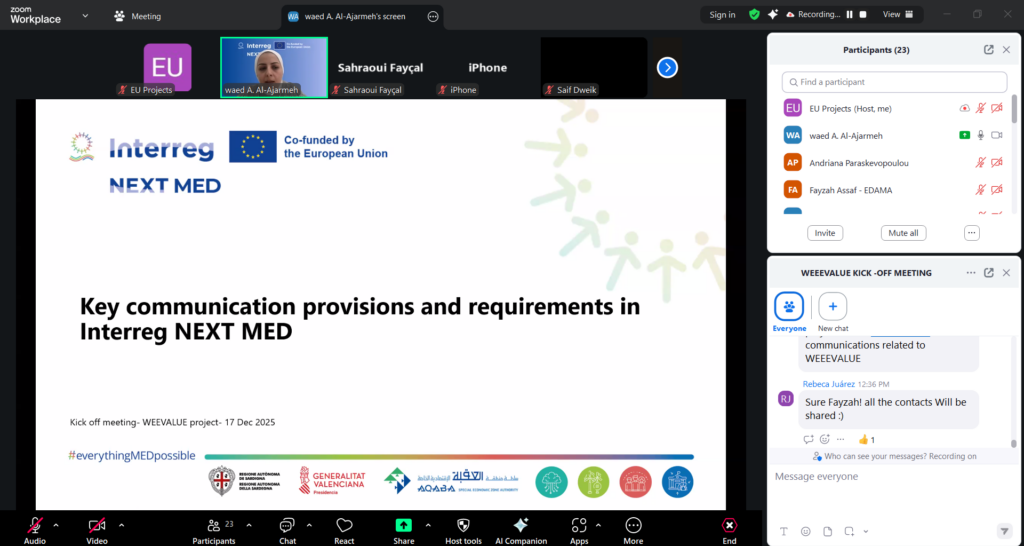Open Host tools shield icon
Screen dimensions: 1024x546
pyautogui.click(x=463, y=525)
